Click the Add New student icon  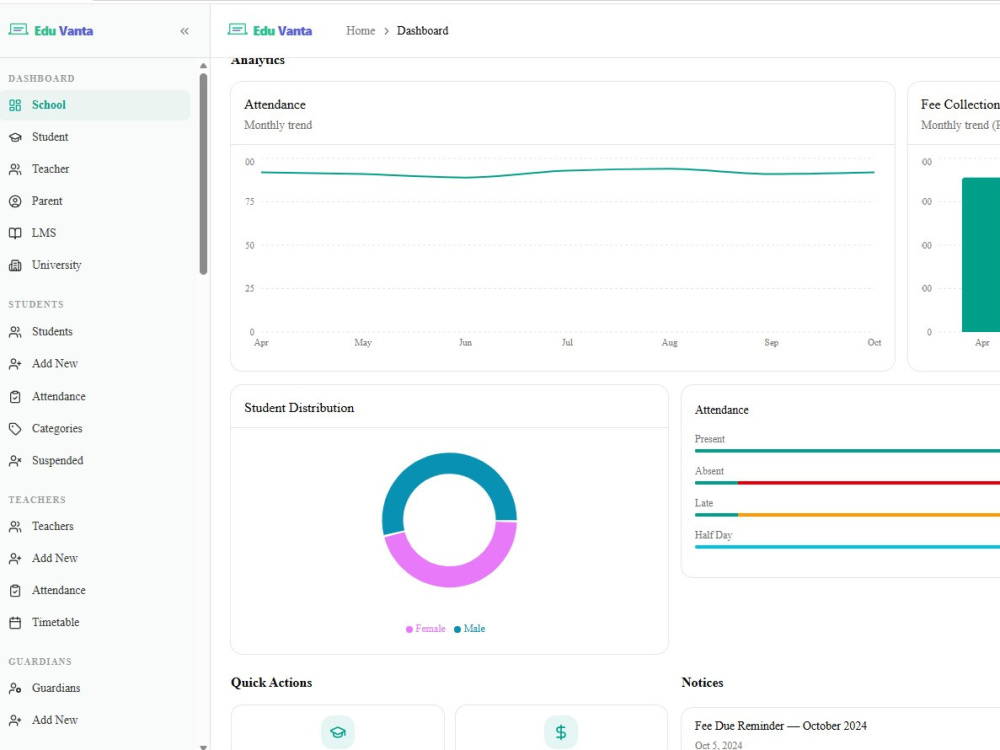coord(15,364)
